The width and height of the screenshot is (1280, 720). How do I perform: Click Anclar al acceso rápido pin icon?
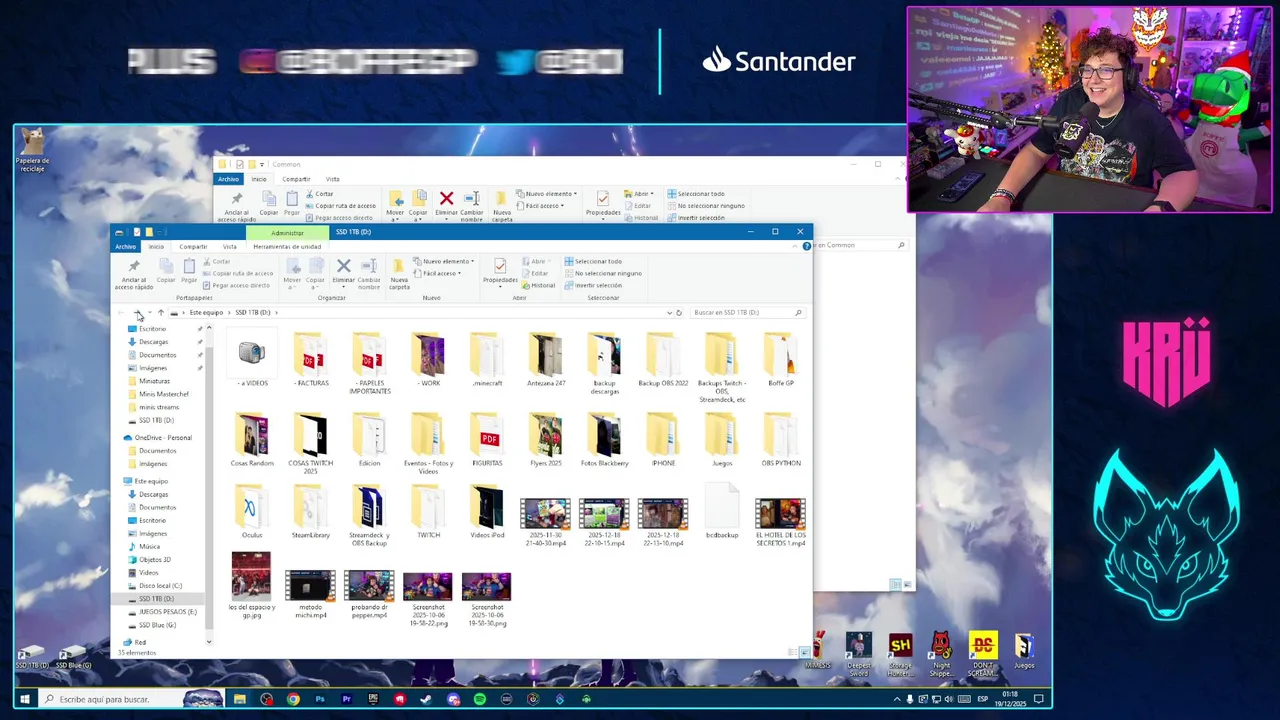coord(133,266)
